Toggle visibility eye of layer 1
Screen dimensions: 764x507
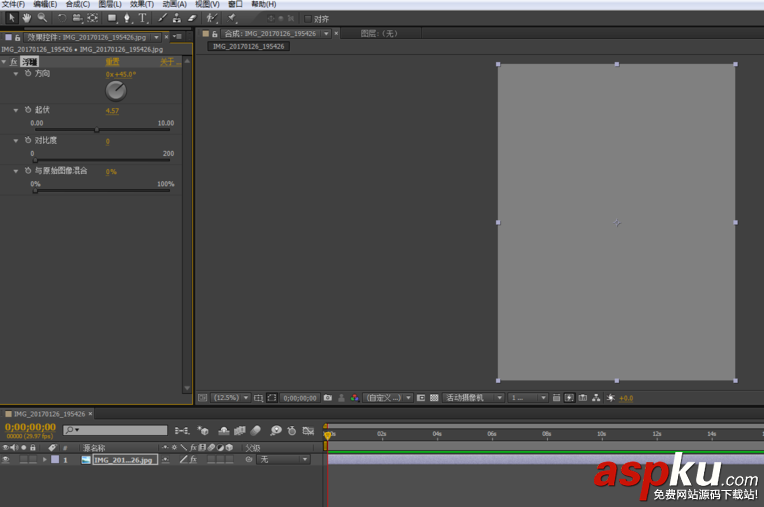6,459
